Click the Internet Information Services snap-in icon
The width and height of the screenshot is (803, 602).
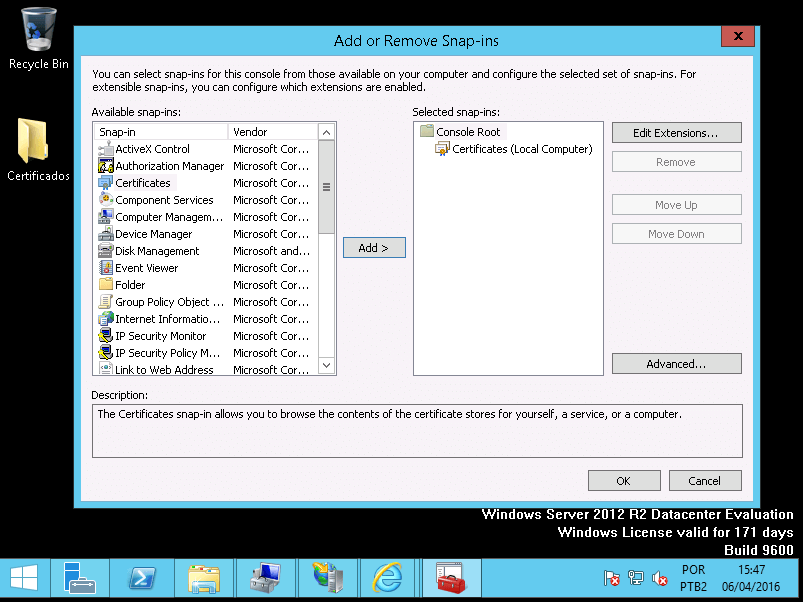(x=105, y=318)
